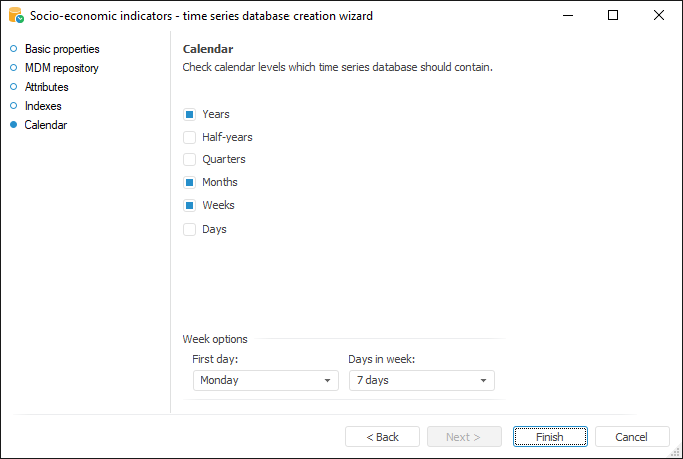This screenshot has width=683, height=459.
Task: Click the database wizard title bar icon
Action: (16, 16)
